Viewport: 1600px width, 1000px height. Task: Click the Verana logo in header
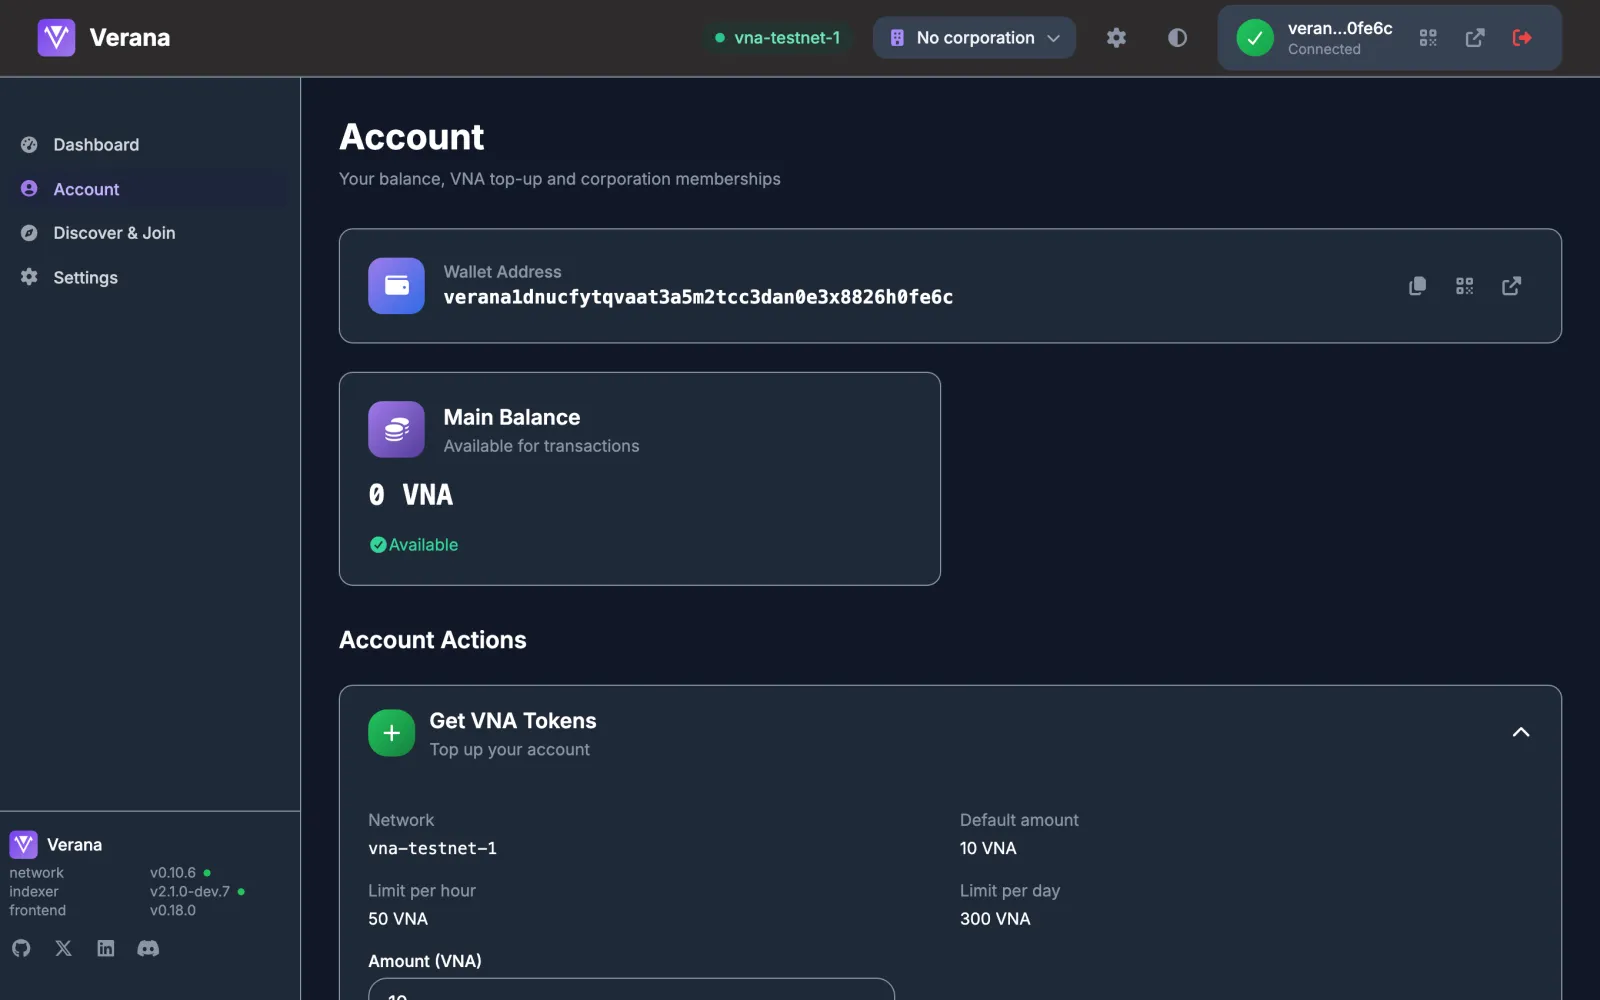click(56, 38)
